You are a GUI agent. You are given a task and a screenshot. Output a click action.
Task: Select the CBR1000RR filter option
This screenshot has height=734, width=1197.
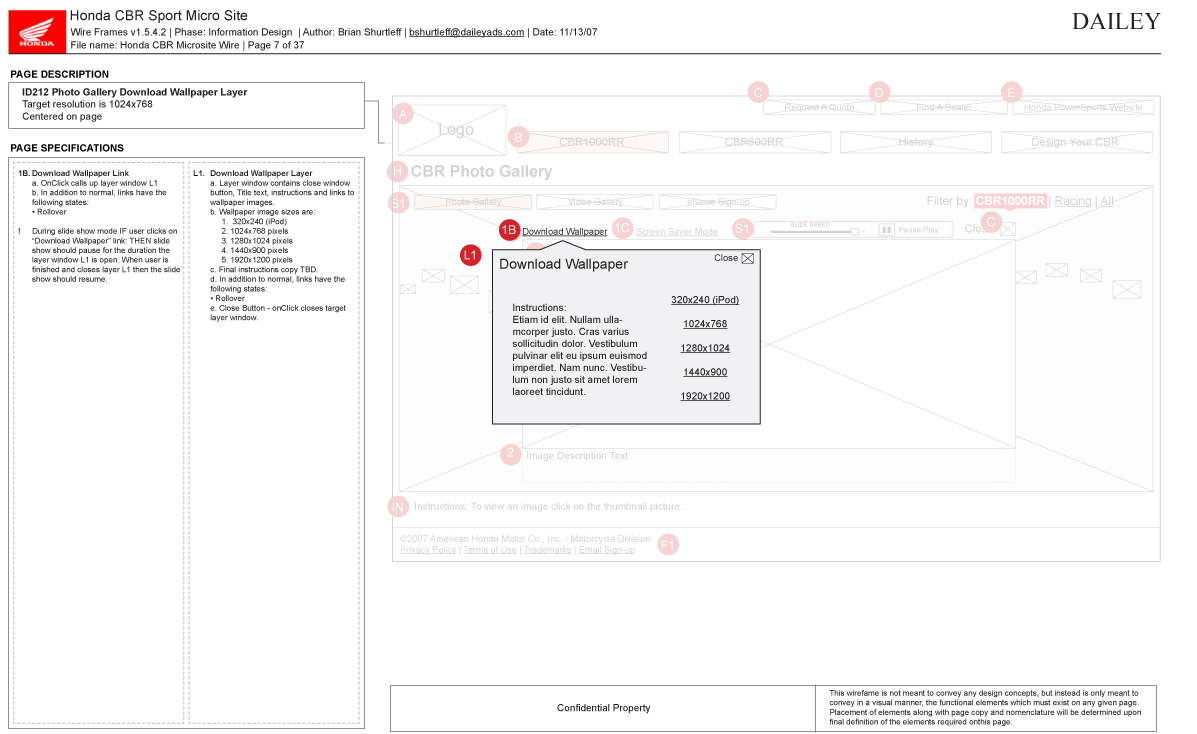(1010, 201)
